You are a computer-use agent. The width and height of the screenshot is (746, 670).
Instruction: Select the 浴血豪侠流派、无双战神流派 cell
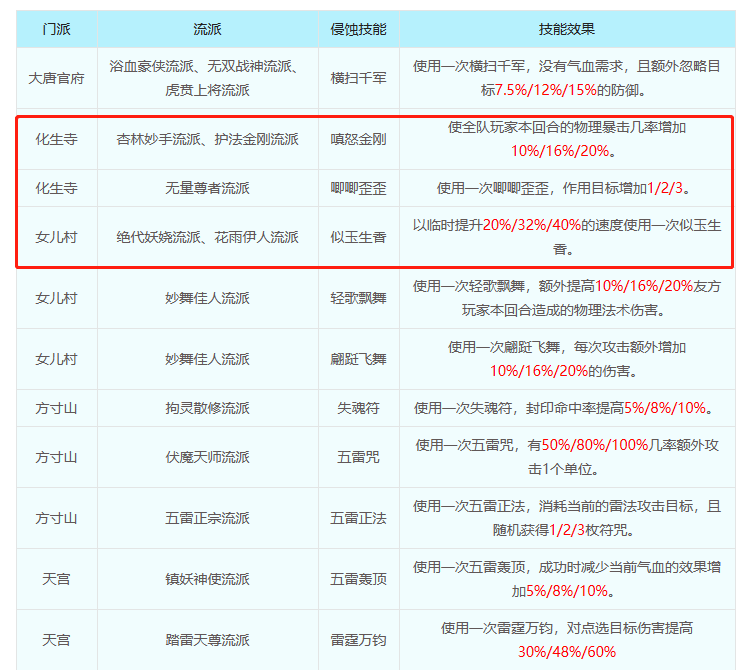[x=207, y=78]
